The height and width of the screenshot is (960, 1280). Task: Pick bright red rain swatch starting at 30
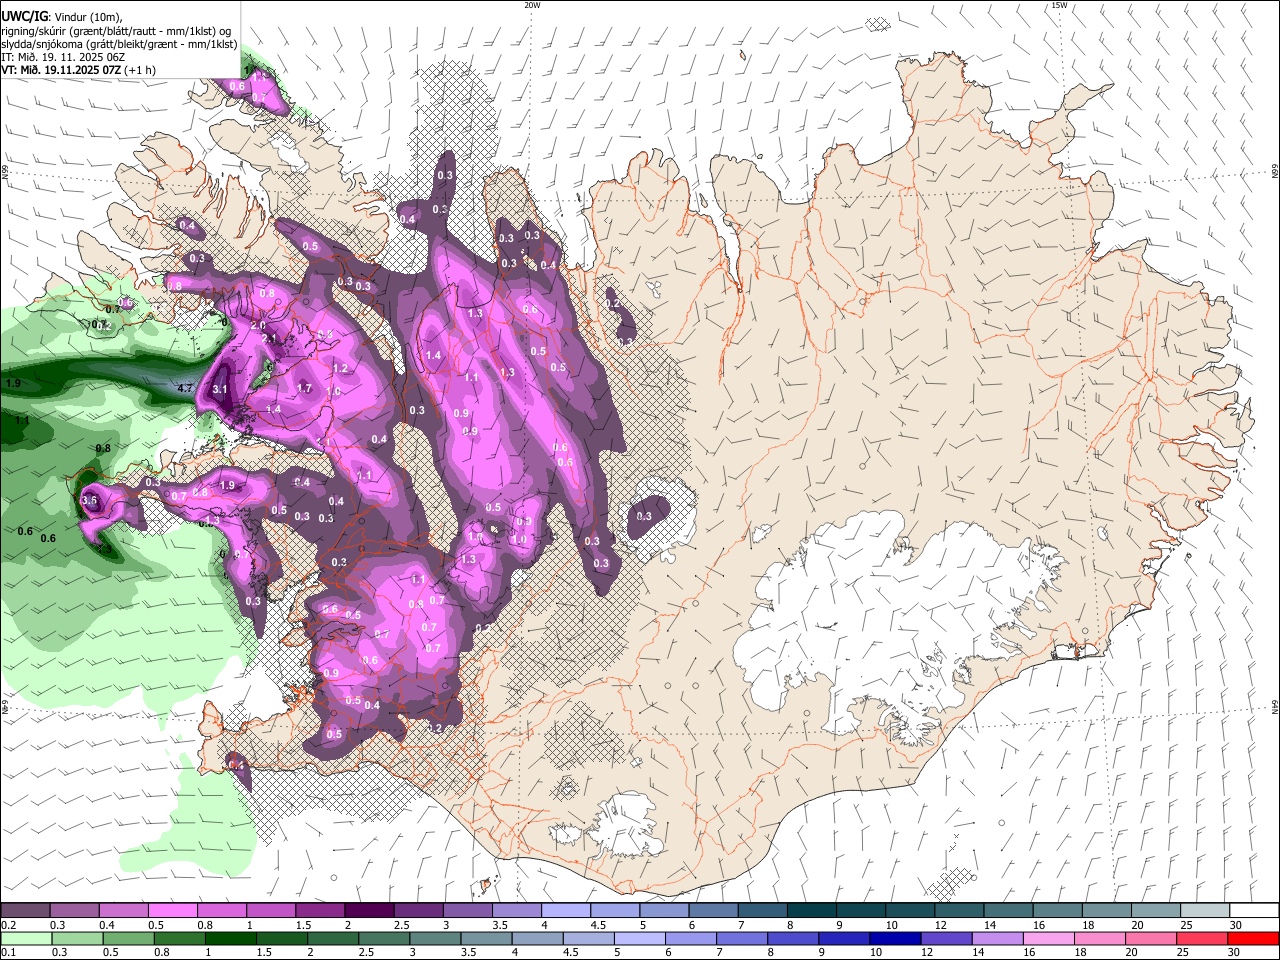[x=1253, y=938]
